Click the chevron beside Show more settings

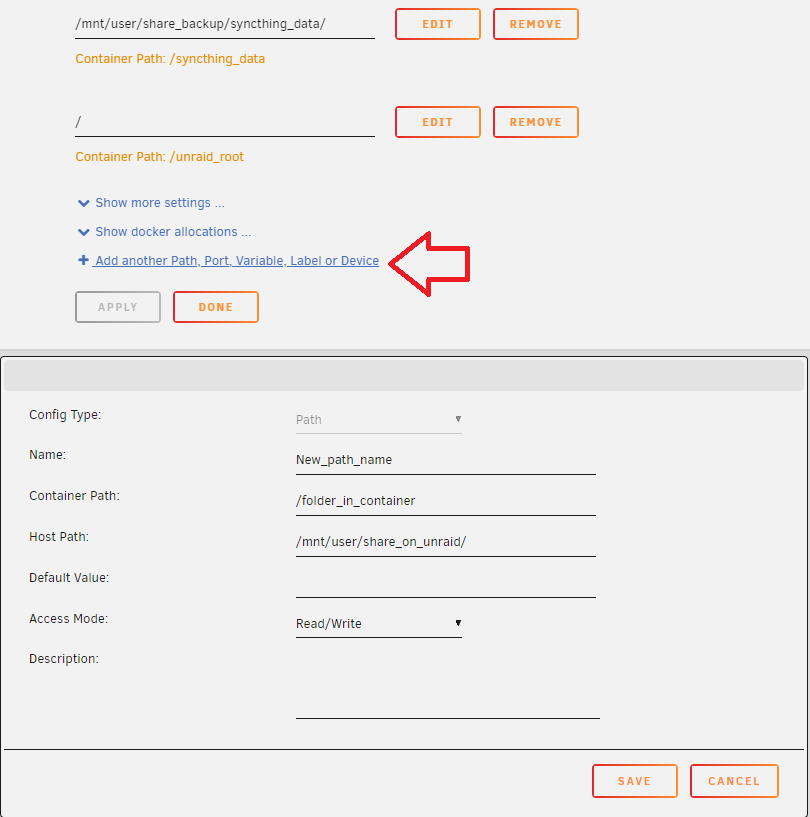[x=84, y=202]
